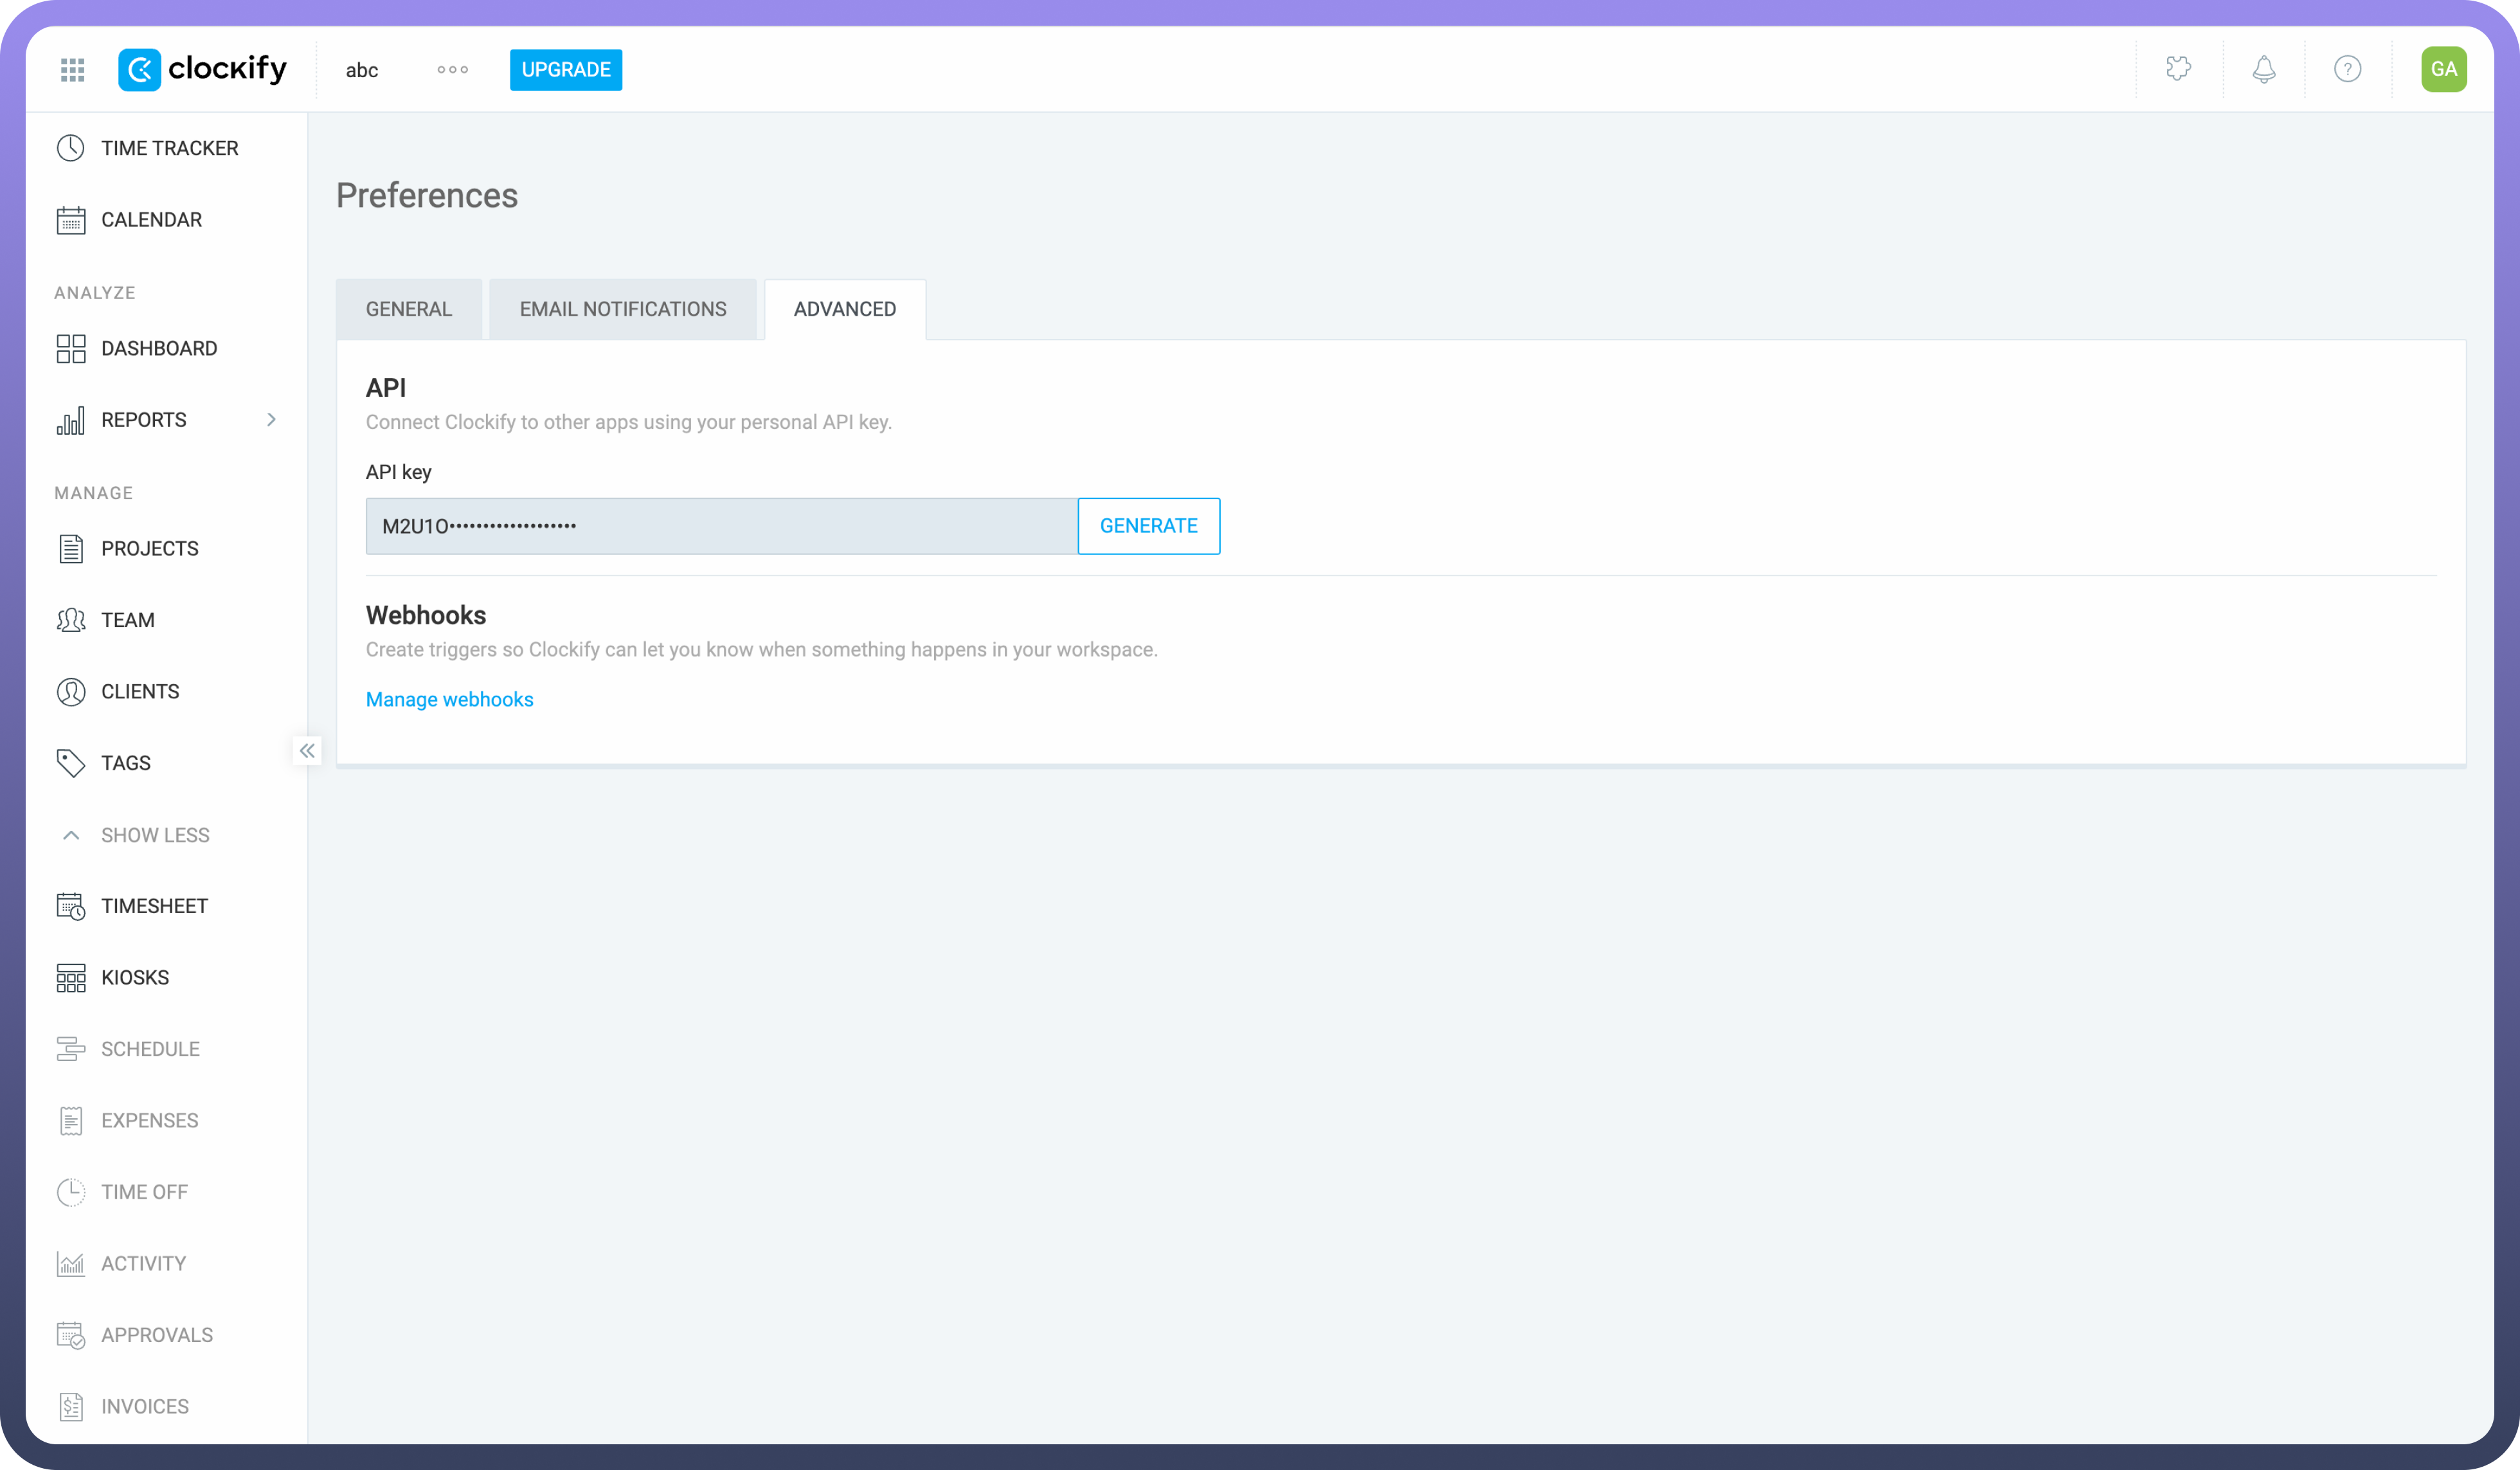2520x1470 pixels.
Task: Open the workspace three-dots menu
Action: pyautogui.click(x=452, y=70)
